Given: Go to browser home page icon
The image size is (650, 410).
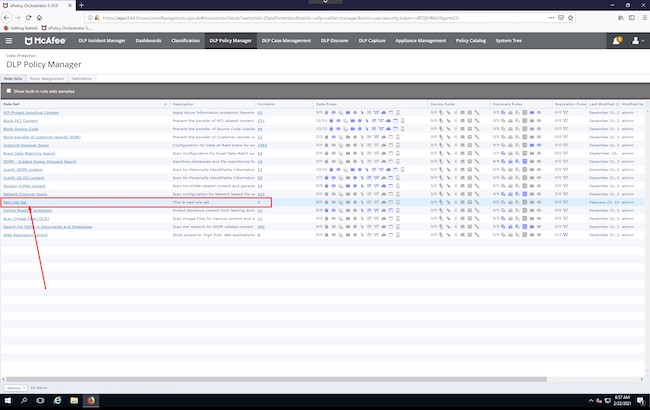Looking at the screenshot, I should (39, 17).
